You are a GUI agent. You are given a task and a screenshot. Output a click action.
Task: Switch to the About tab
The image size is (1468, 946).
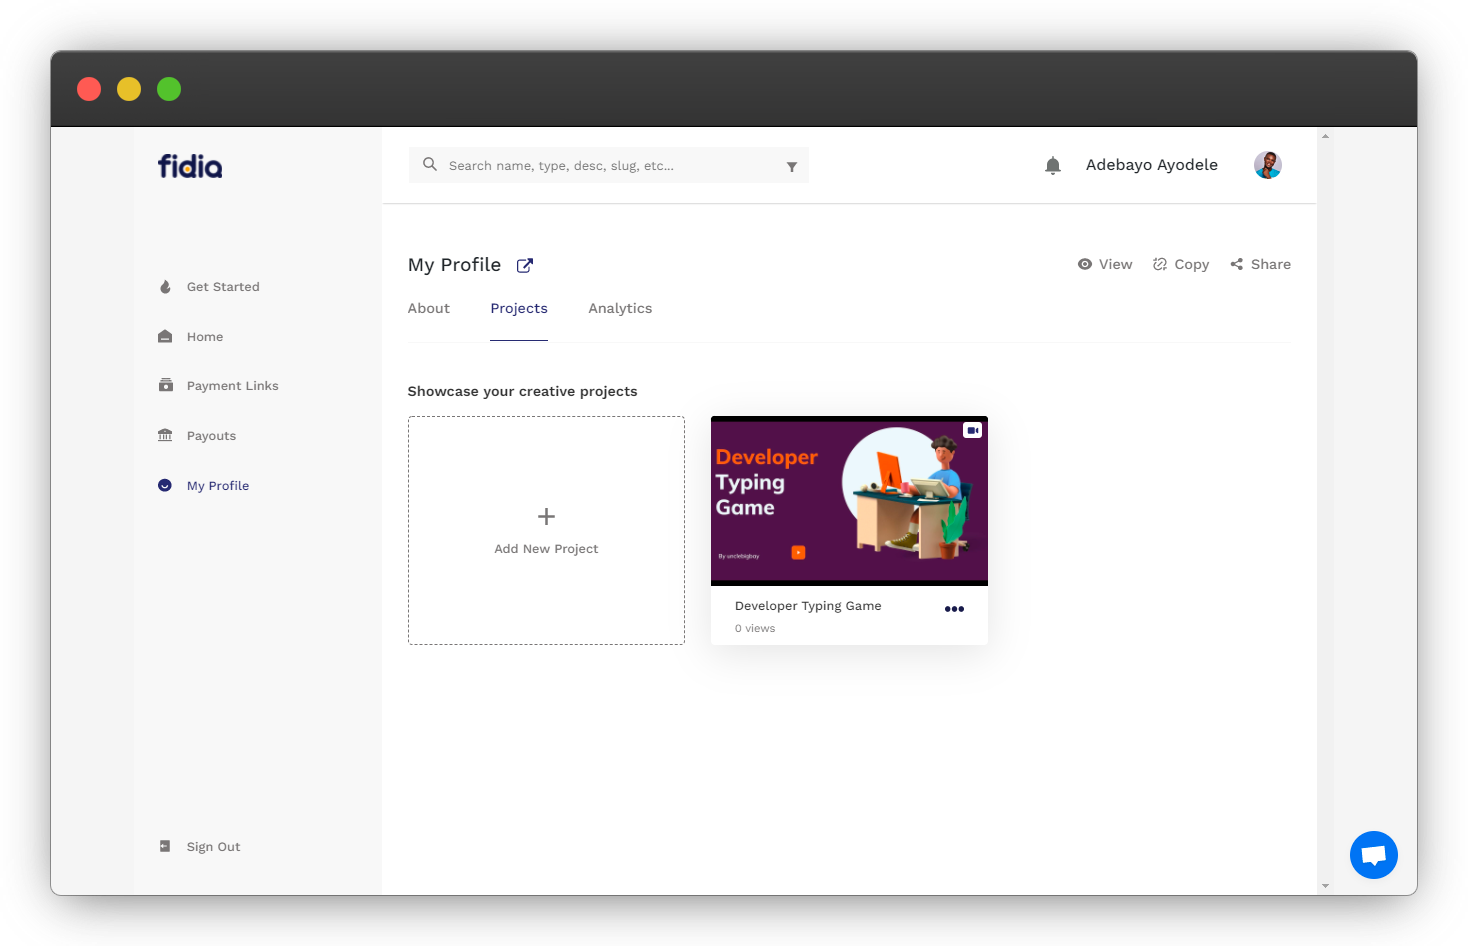(429, 308)
